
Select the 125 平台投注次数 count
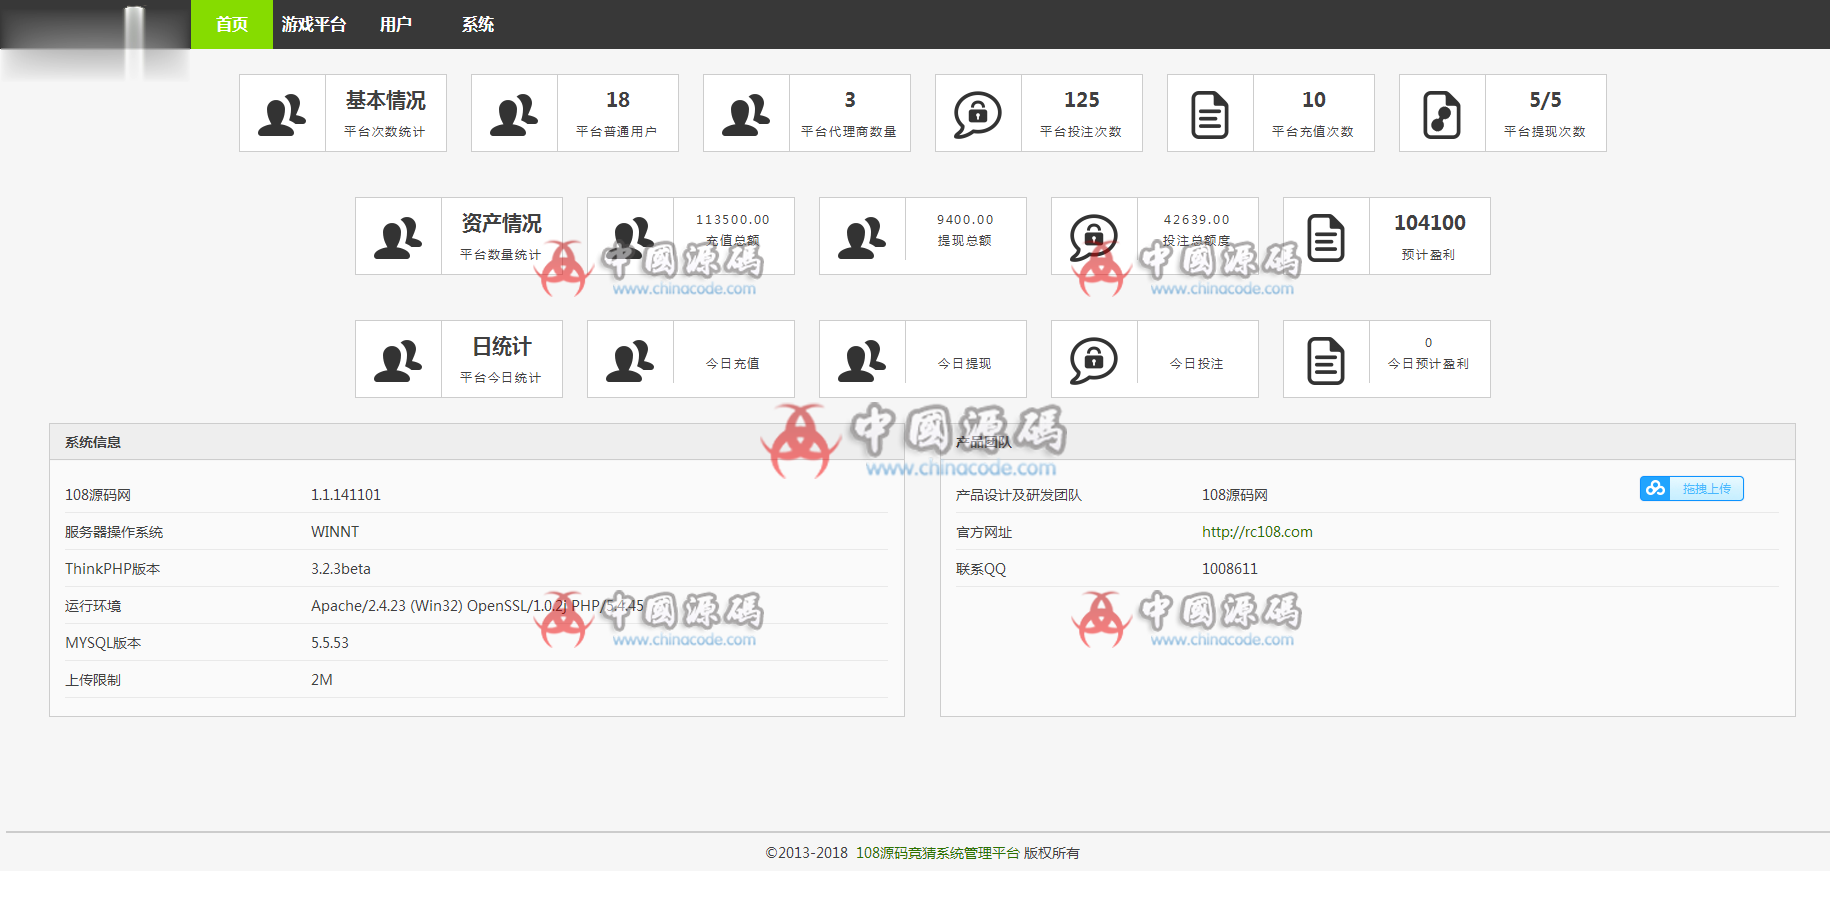1082,100
